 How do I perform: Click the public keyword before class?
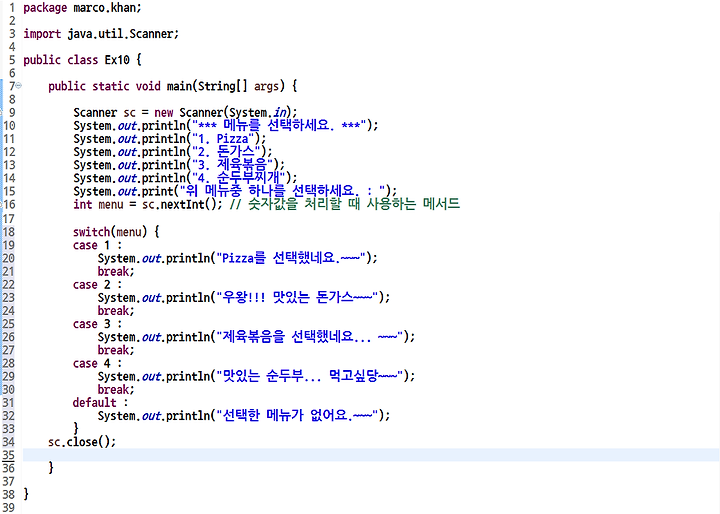tap(42, 60)
